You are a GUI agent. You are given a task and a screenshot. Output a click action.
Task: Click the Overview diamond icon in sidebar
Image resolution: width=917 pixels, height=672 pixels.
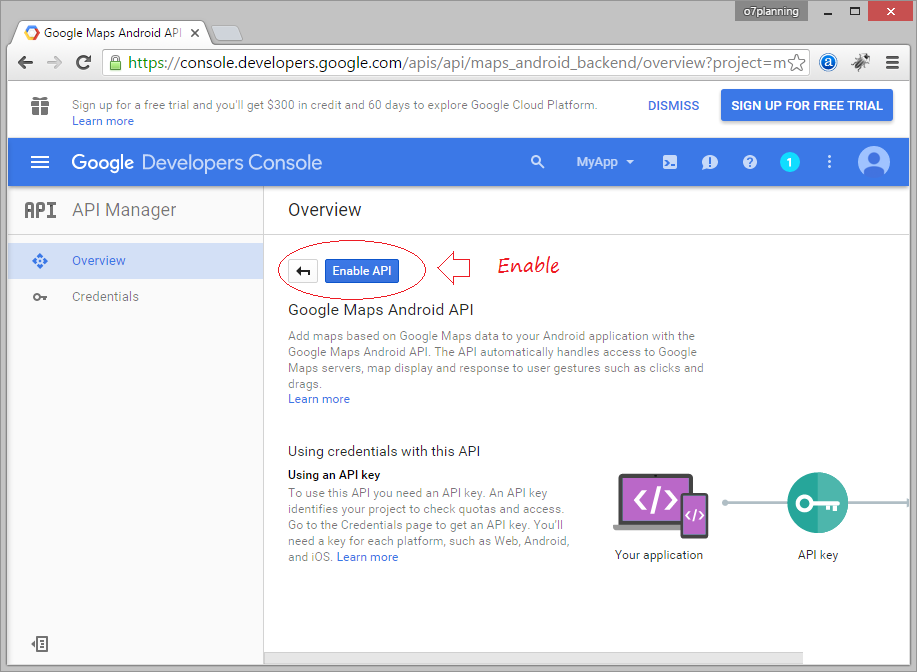point(40,261)
